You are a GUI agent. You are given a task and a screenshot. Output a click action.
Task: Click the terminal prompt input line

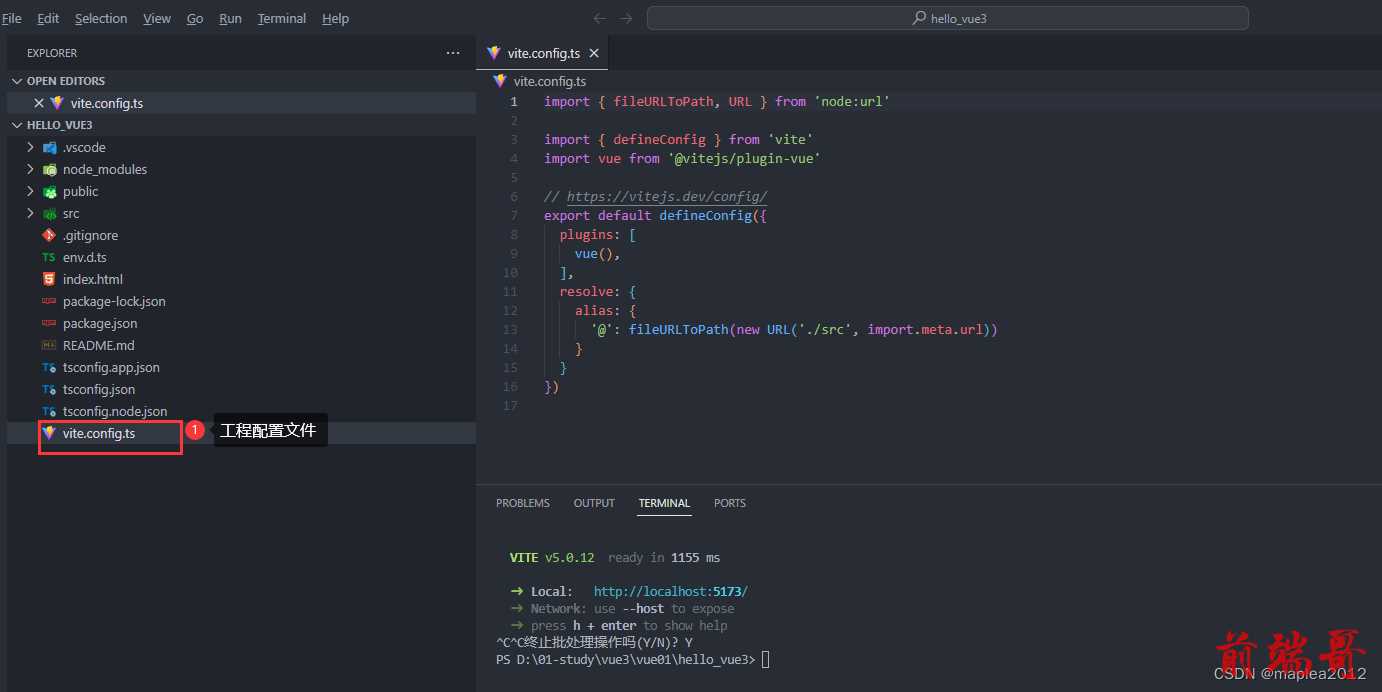[x=632, y=659]
